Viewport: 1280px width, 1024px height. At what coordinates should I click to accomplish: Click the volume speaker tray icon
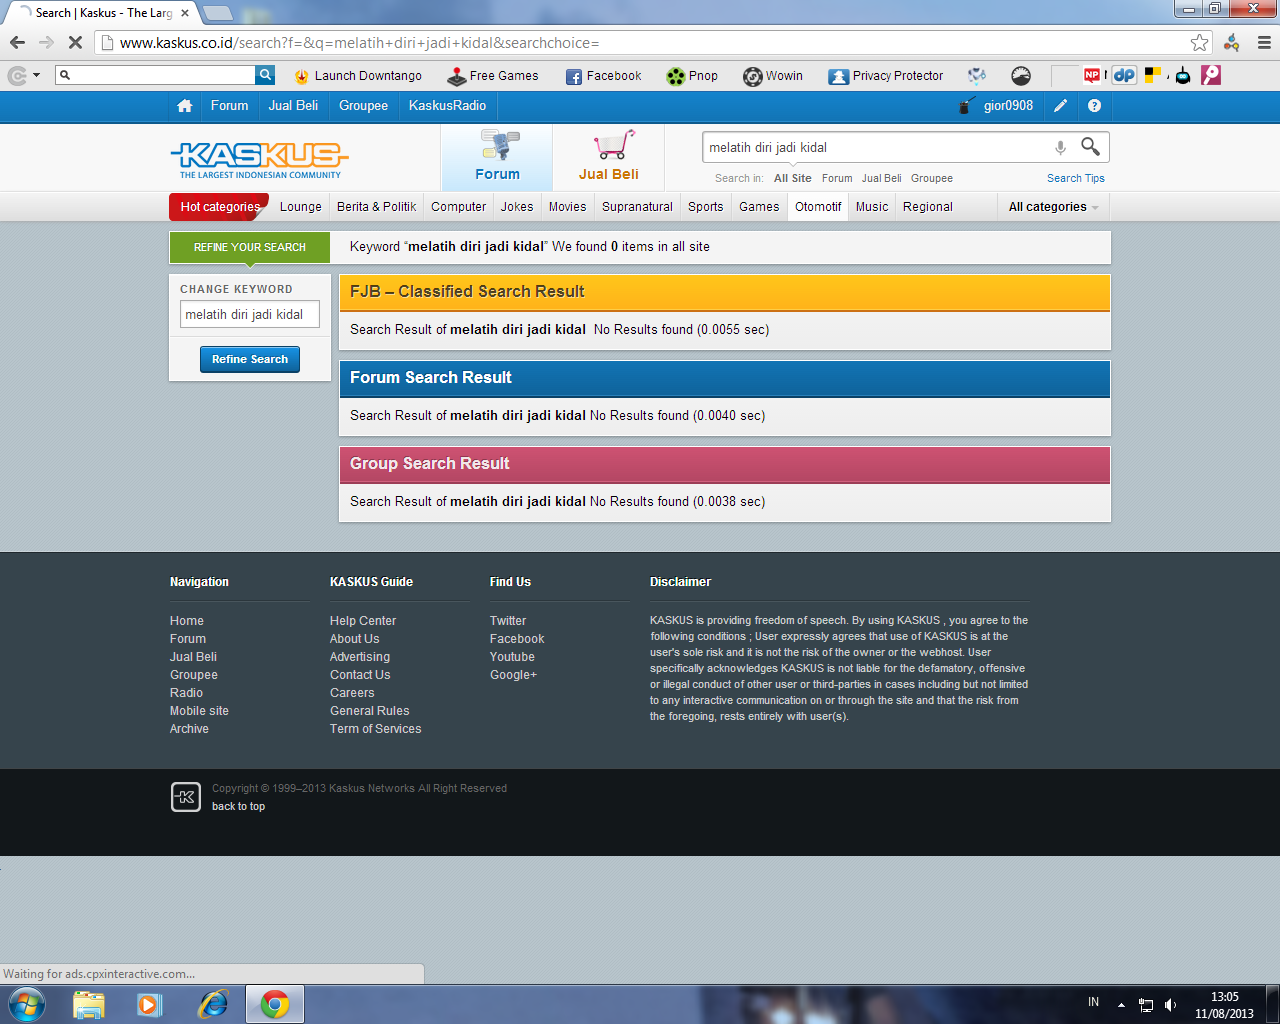click(1170, 1005)
